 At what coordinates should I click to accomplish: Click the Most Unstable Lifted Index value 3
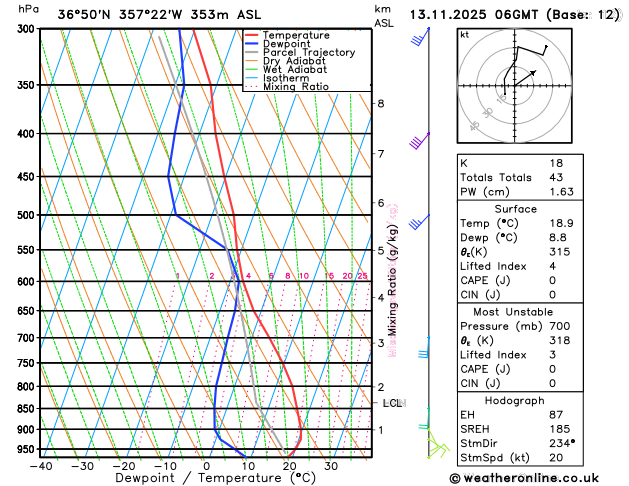pos(553,354)
